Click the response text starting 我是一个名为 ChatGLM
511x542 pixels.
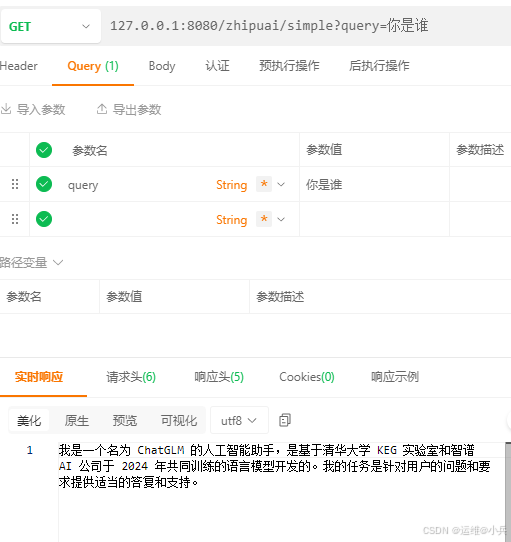click(274, 466)
